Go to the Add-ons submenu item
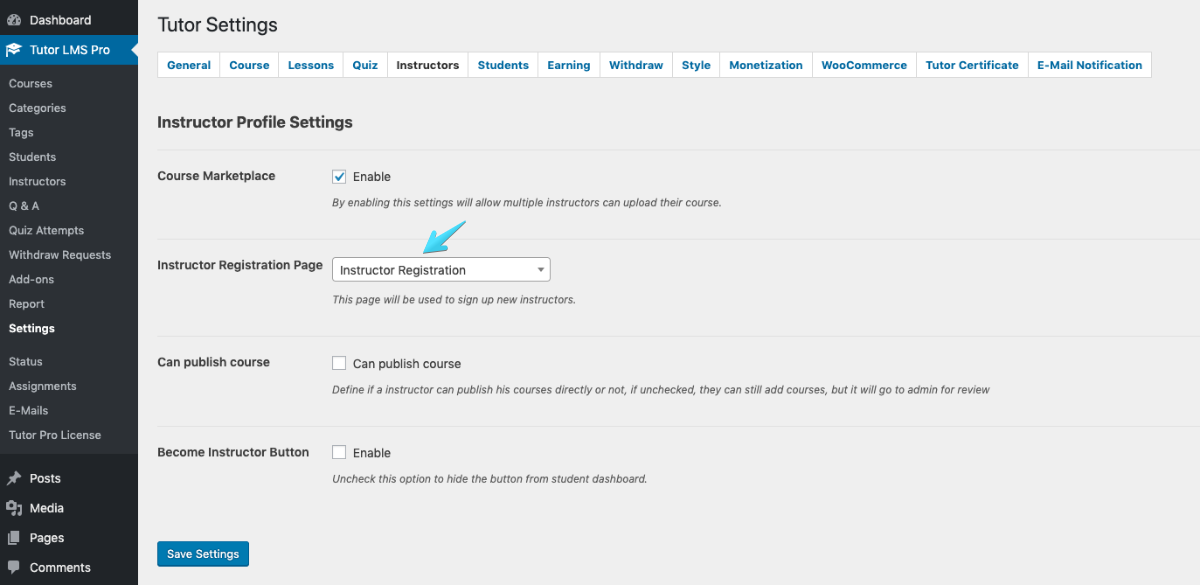This screenshot has width=1200, height=585. [x=32, y=279]
